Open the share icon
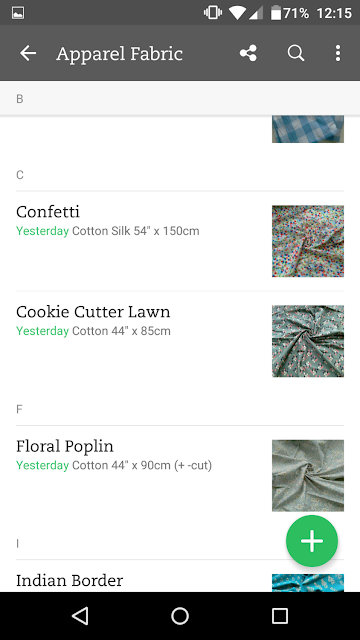This screenshot has height=640, width=360. point(248,53)
